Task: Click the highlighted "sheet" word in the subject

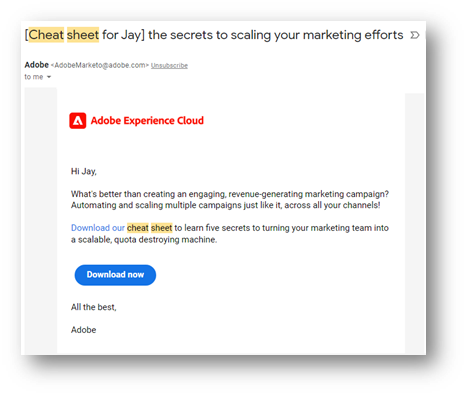Action: (x=83, y=35)
